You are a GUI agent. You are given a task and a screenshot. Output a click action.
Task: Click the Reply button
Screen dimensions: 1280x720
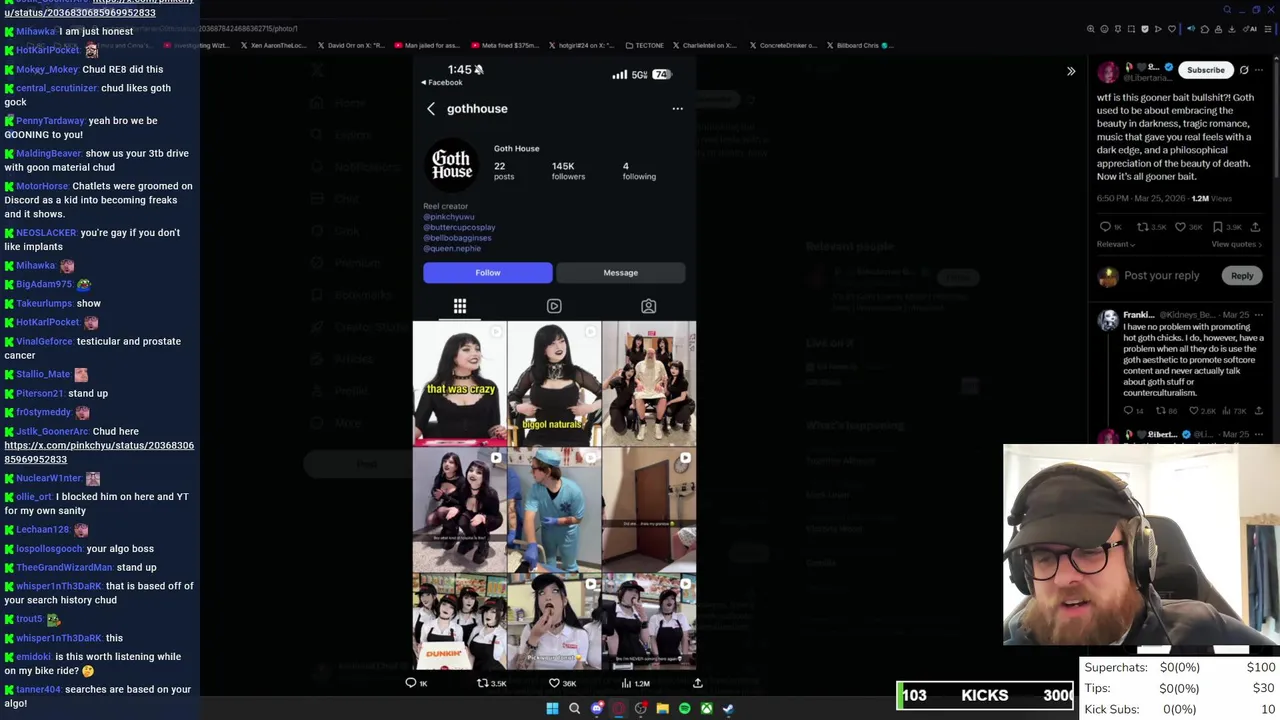pyautogui.click(x=1242, y=276)
